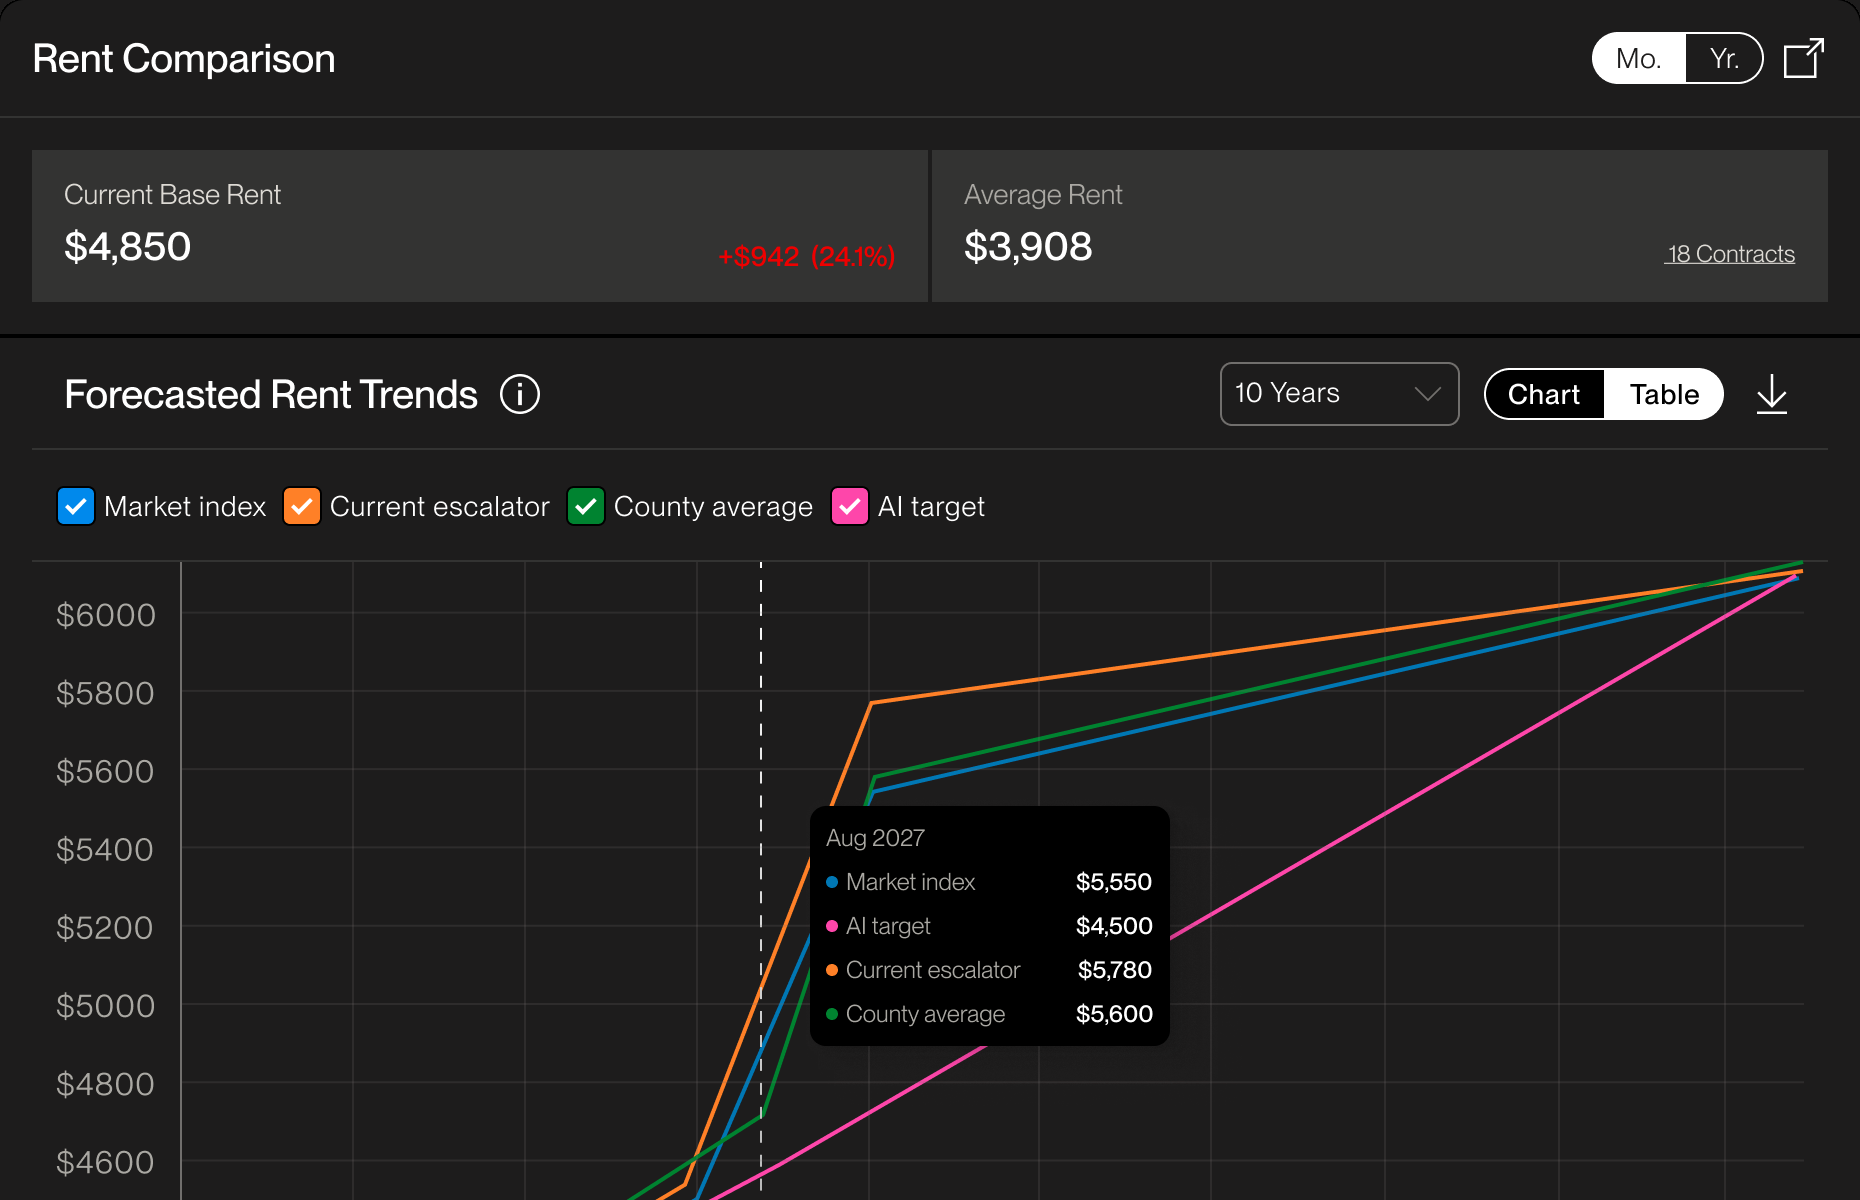The image size is (1860, 1200).
Task: Click the $6000 y-axis label
Action: point(106,615)
